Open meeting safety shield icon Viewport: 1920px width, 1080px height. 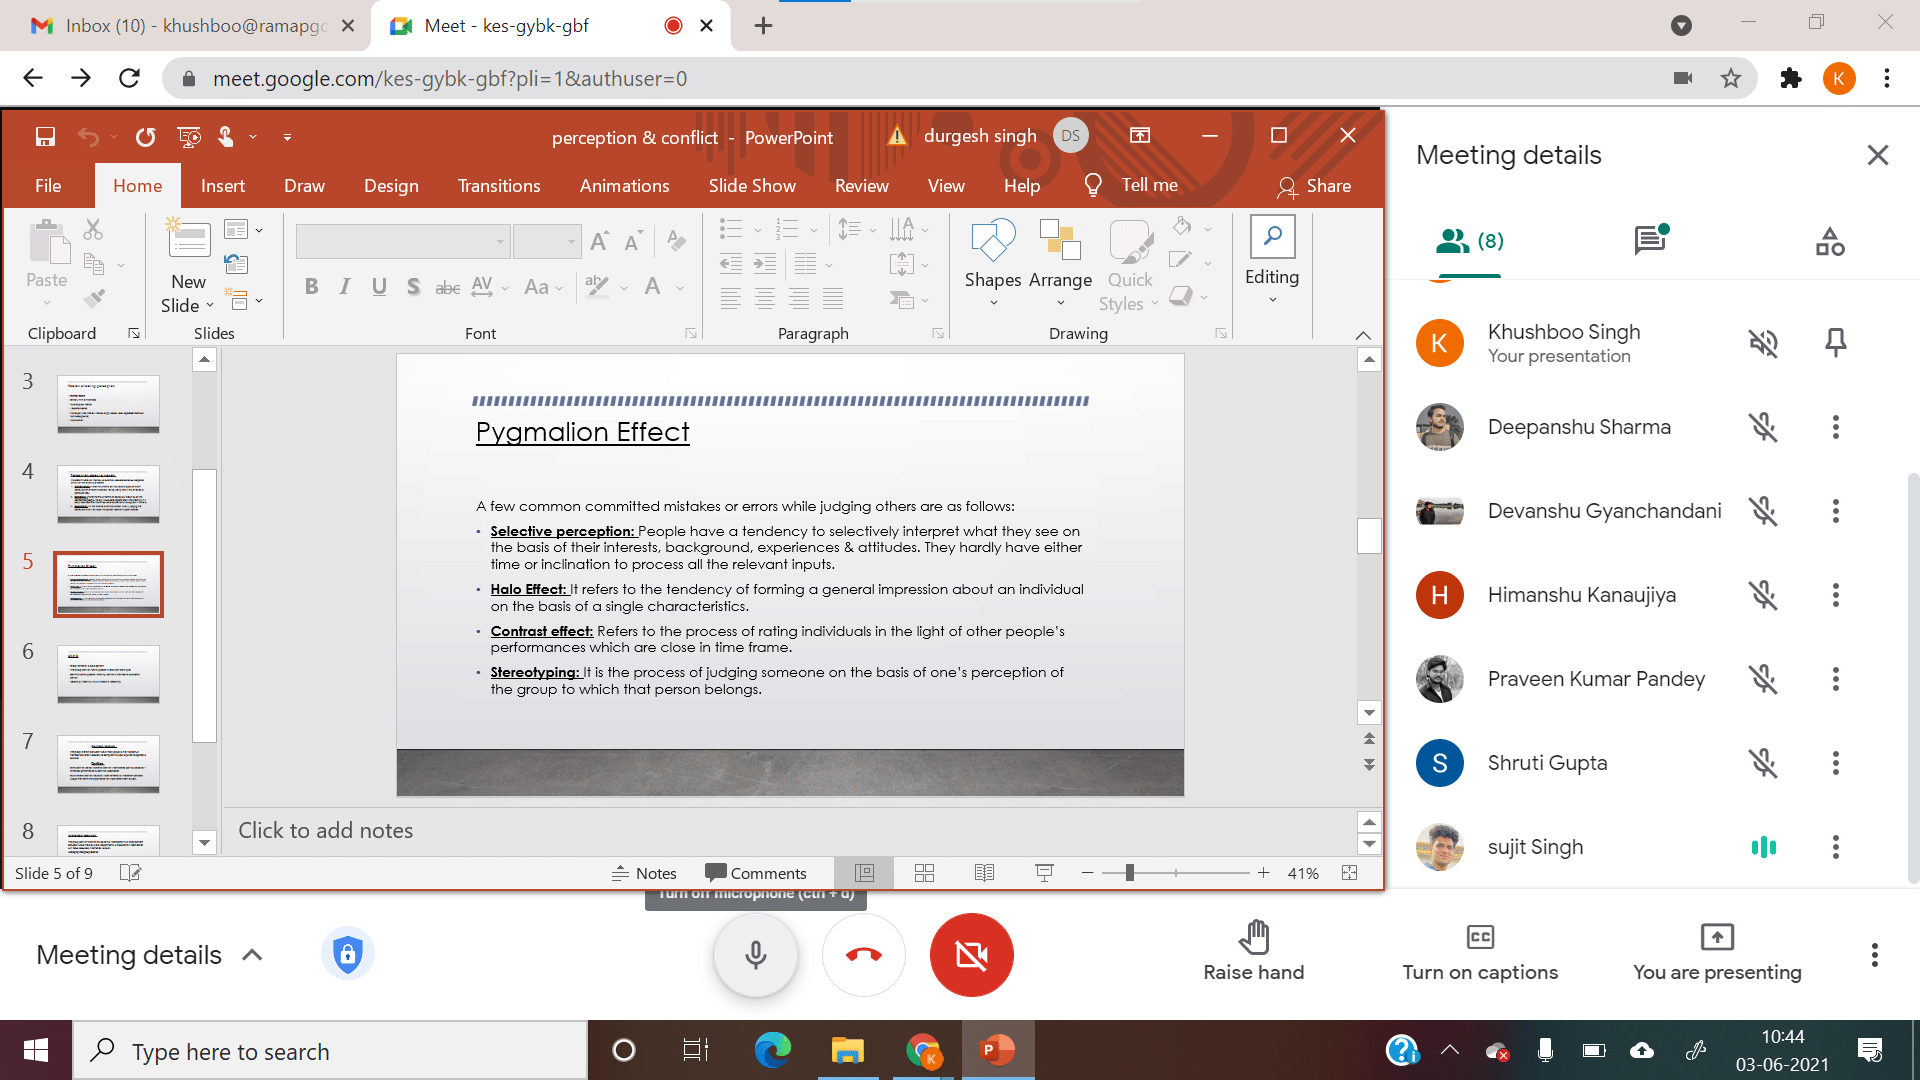(347, 954)
